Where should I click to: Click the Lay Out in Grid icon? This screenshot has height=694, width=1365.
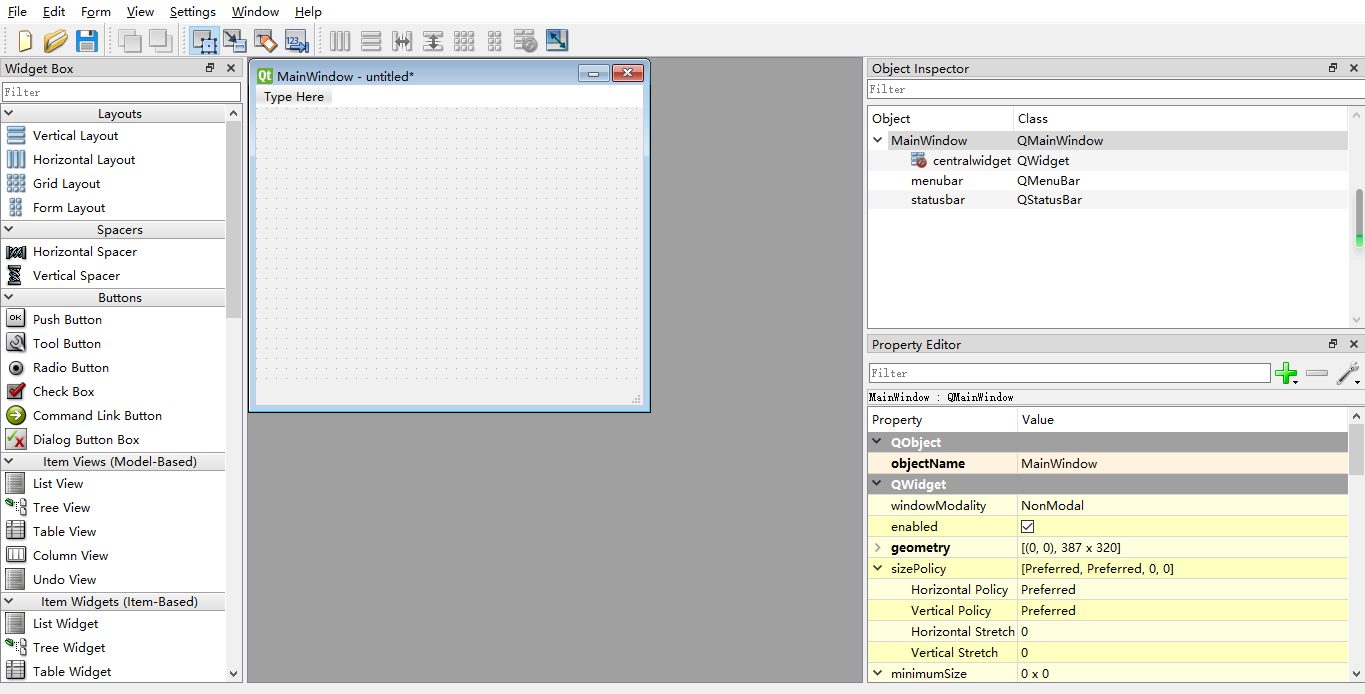pos(464,41)
